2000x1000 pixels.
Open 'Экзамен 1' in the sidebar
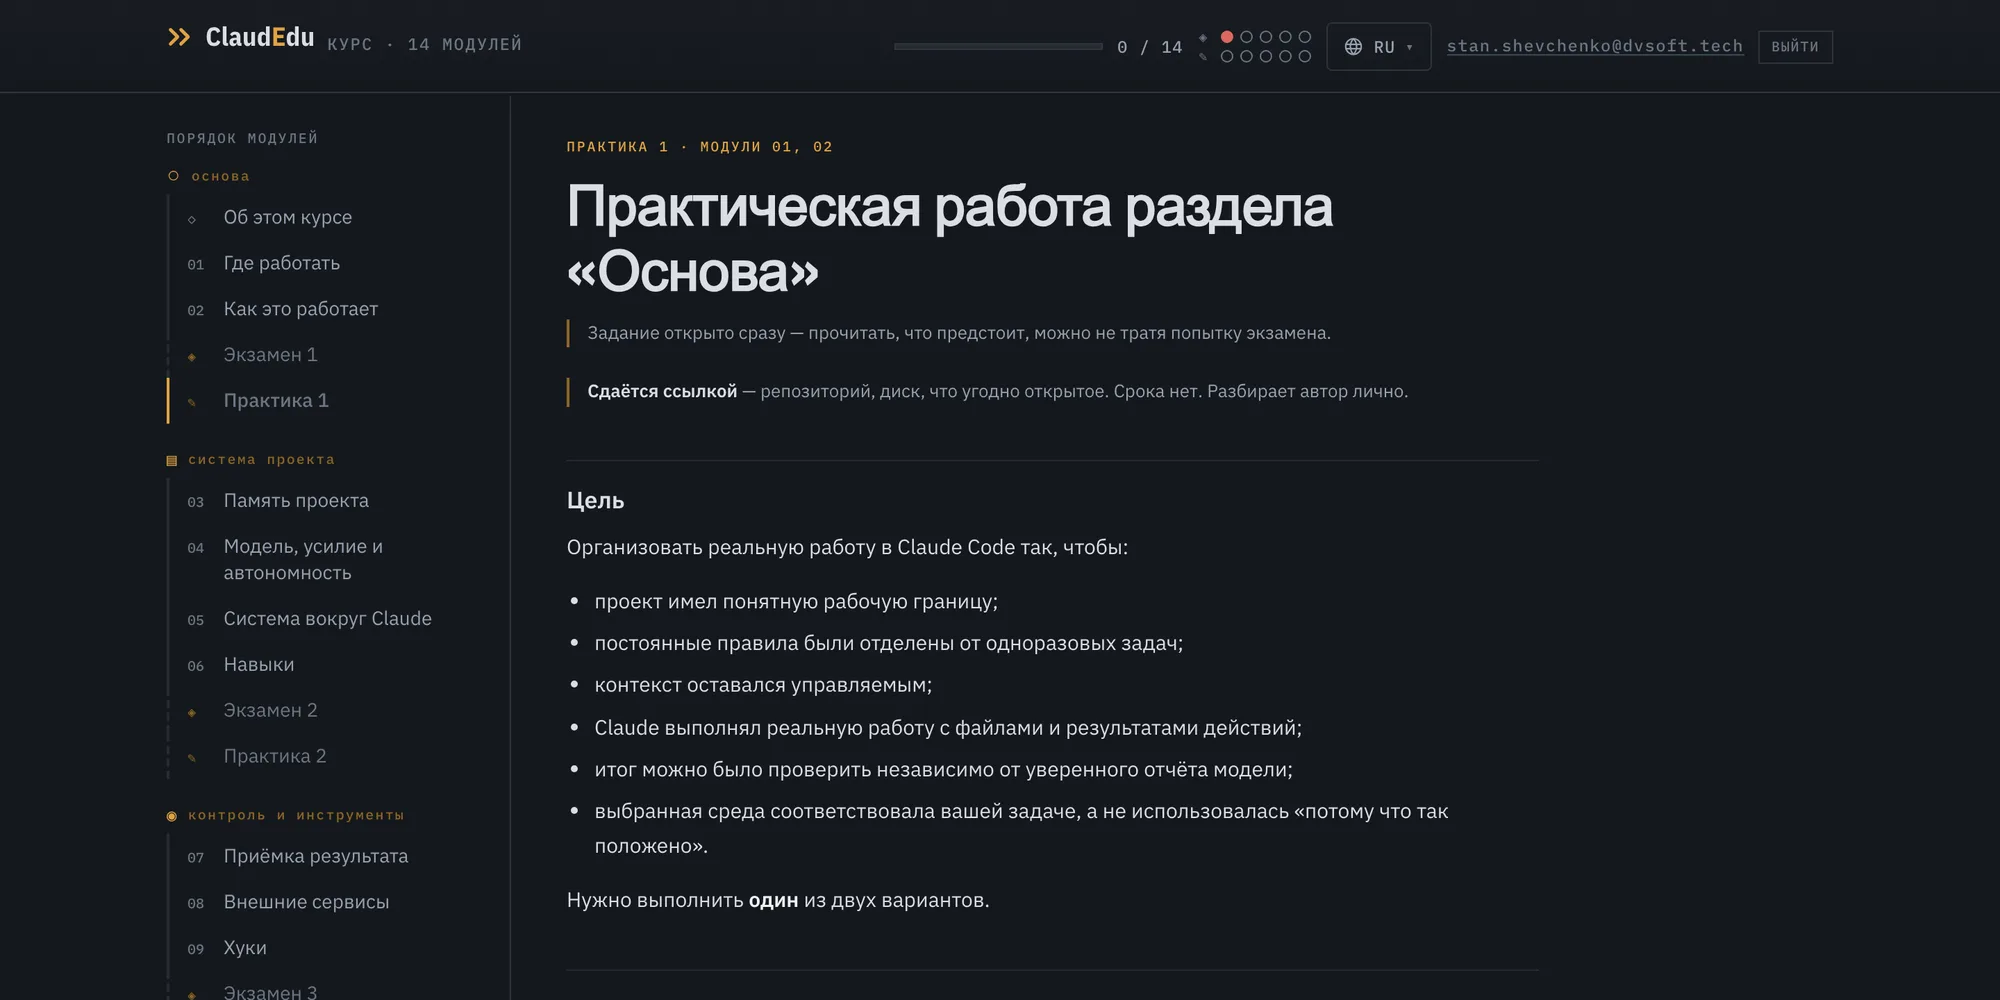coord(270,355)
